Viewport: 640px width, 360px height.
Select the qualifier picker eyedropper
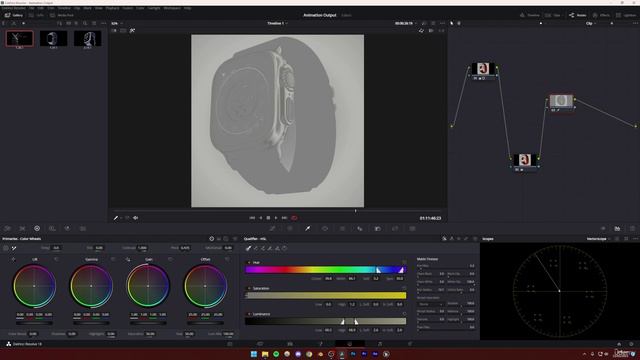[x=248, y=248]
